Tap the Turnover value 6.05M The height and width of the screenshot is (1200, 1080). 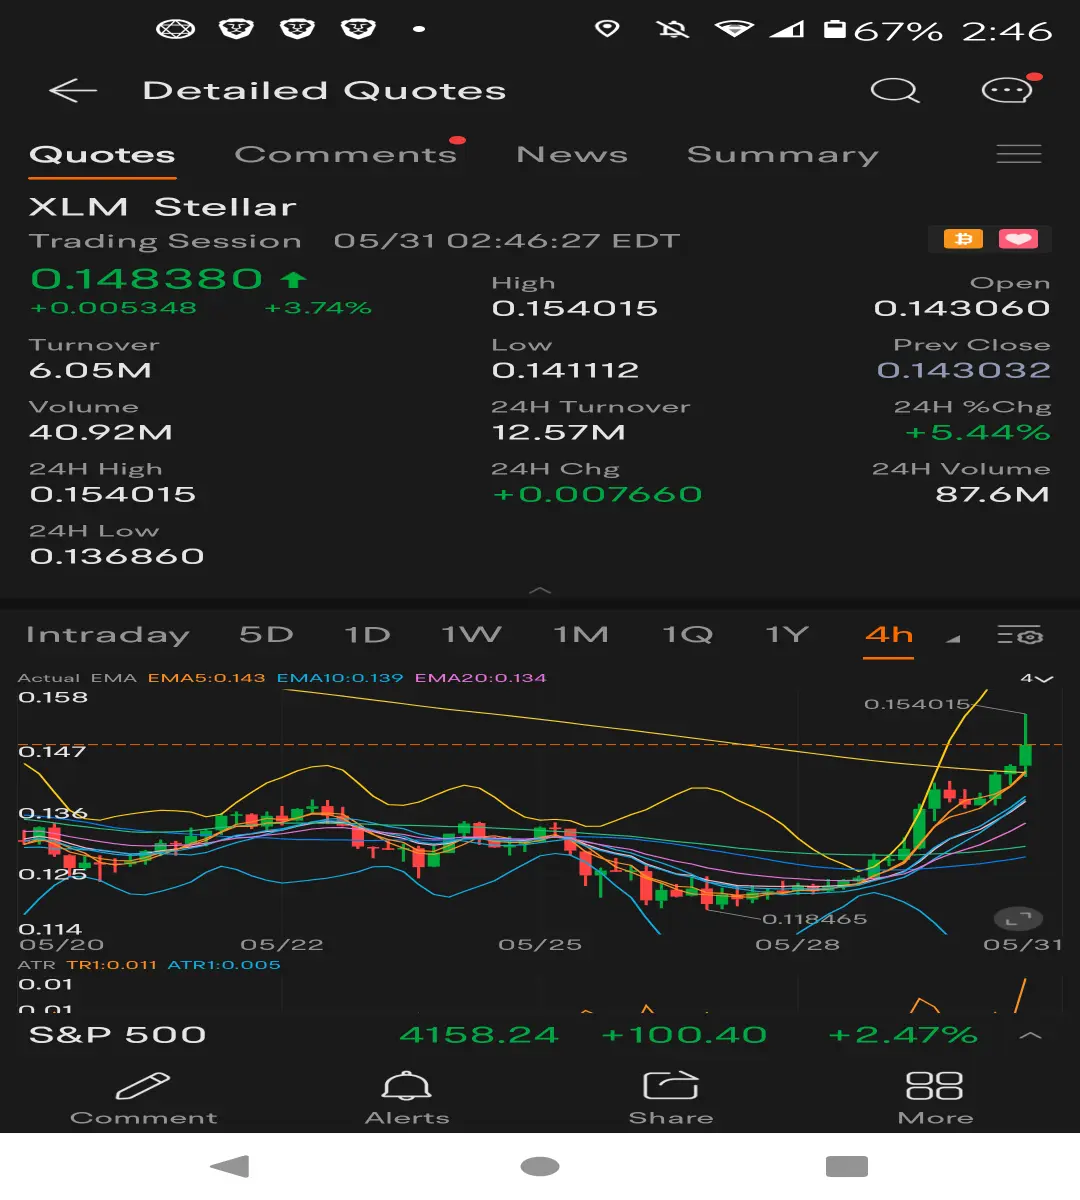click(91, 370)
